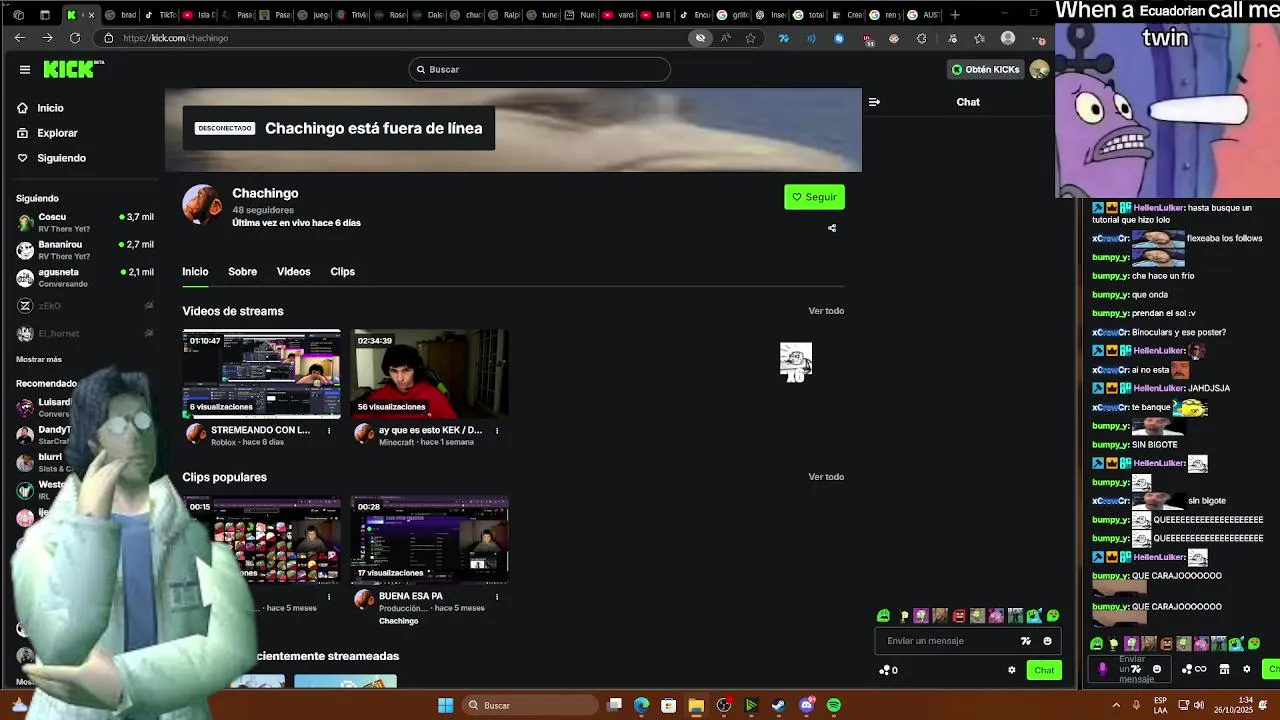Viewport: 1280px width, 720px height.
Task: Send message with green Chat button
Action: click(1044, 670)
